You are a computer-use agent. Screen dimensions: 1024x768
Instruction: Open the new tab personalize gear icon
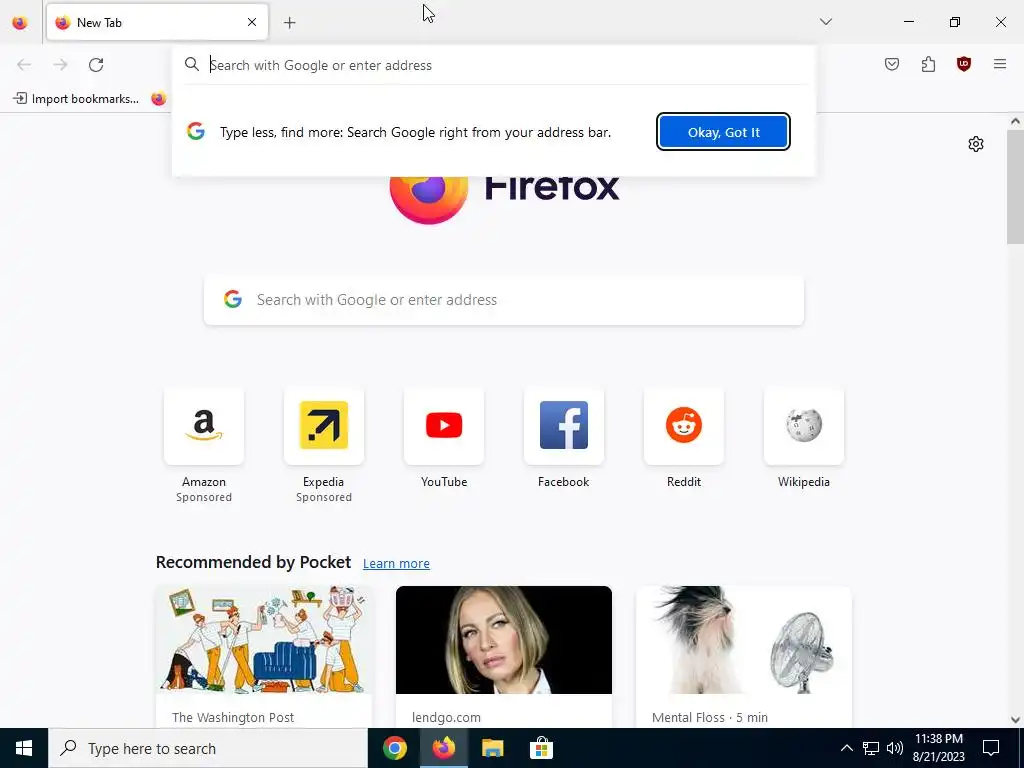(x=976, y=144)
